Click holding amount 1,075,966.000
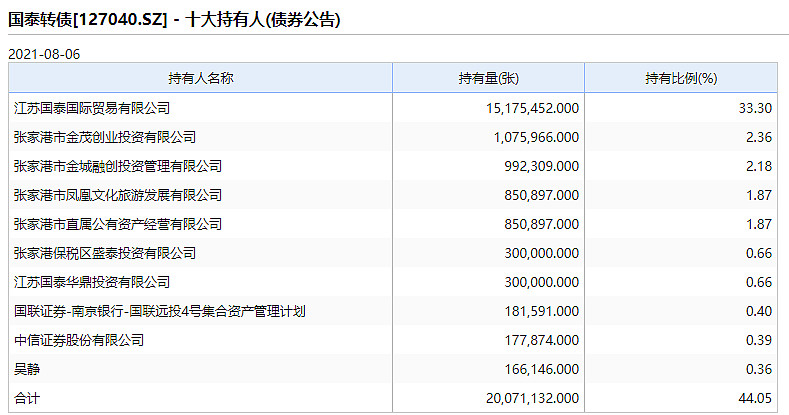Screen dimensions: 789x415 pyautogui.click(x=536, y=137)
